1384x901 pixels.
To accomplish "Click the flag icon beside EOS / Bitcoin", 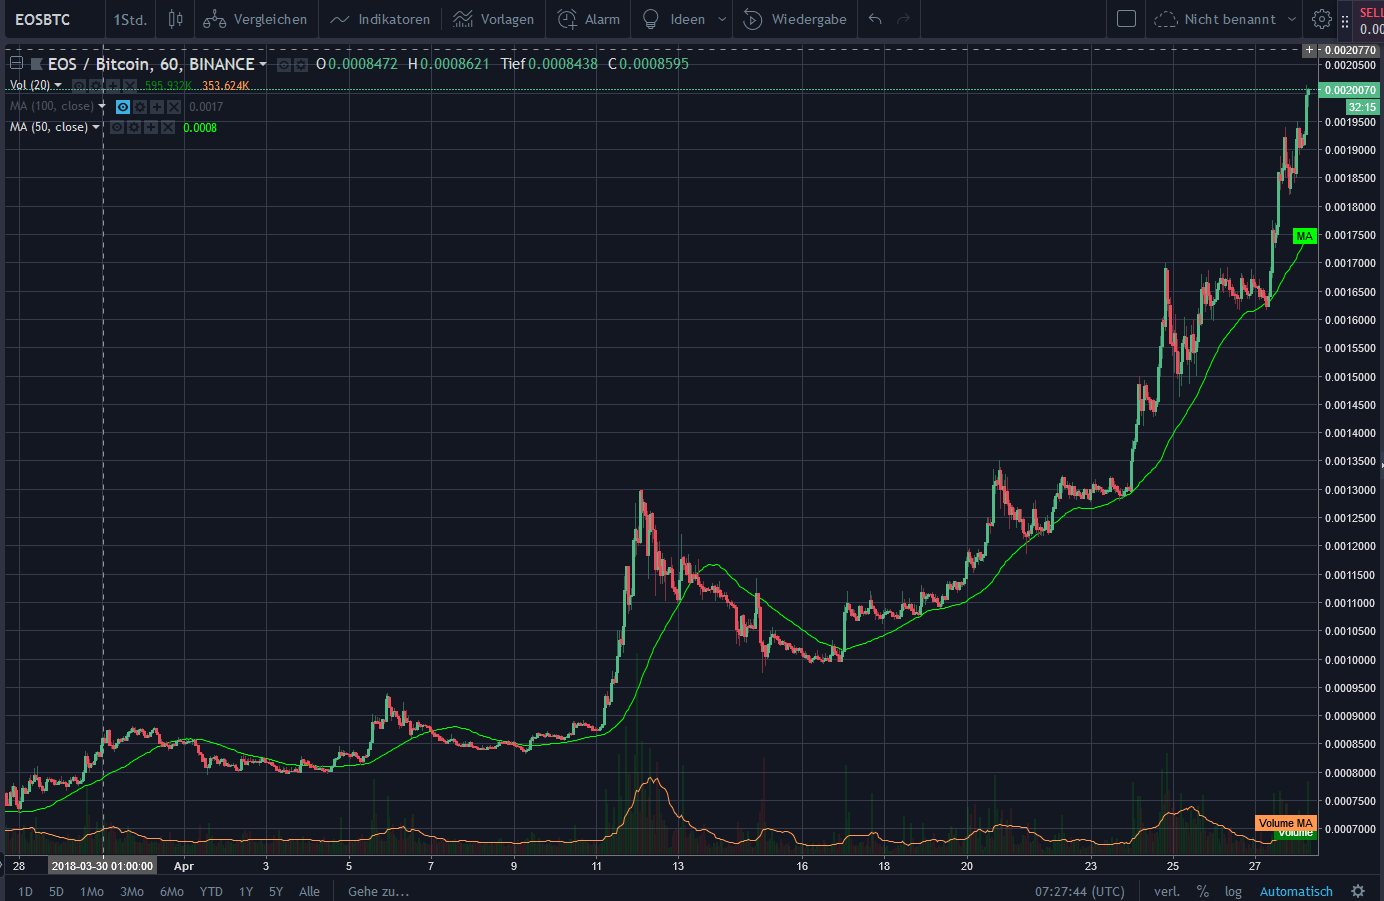I will 37,64.
